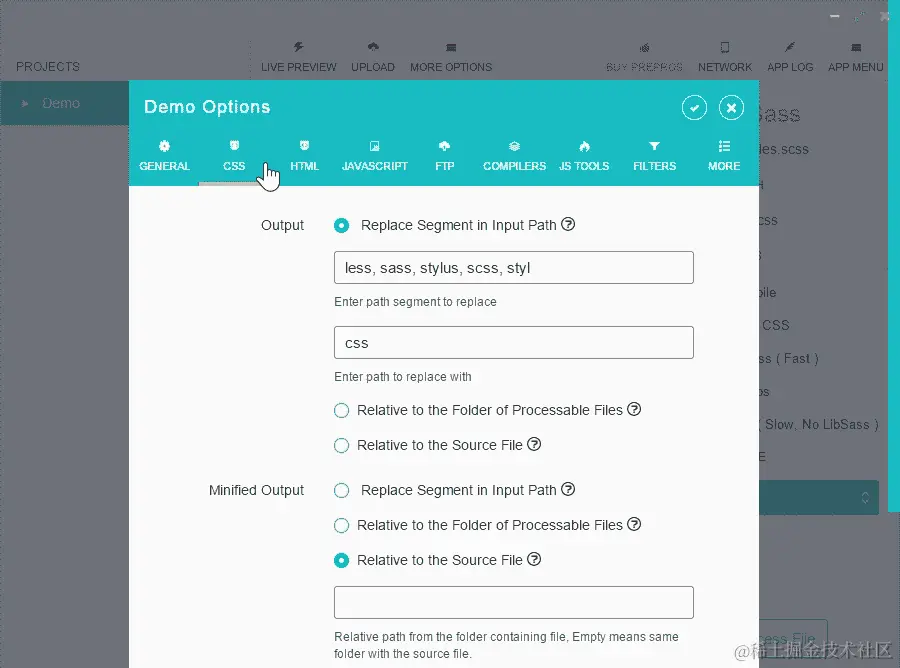Click the Projects header label
The image size is (900, 668).
[48, 67]
